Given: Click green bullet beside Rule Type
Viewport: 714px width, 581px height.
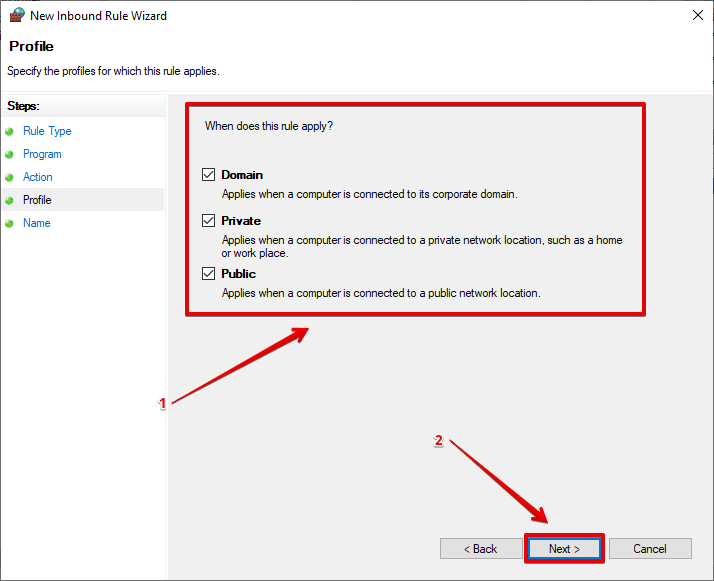Looking at the screenshot, I should click(x=9, y=132).
